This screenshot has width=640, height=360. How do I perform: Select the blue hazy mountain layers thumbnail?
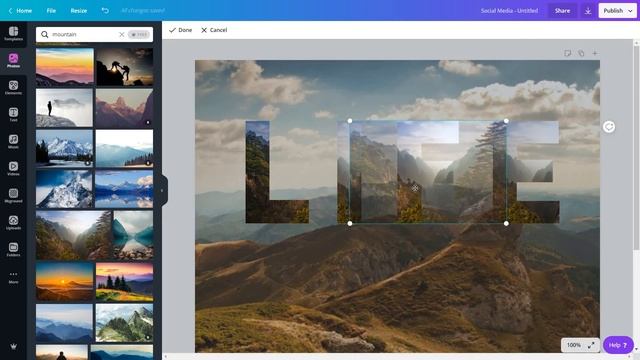point(64,323)
